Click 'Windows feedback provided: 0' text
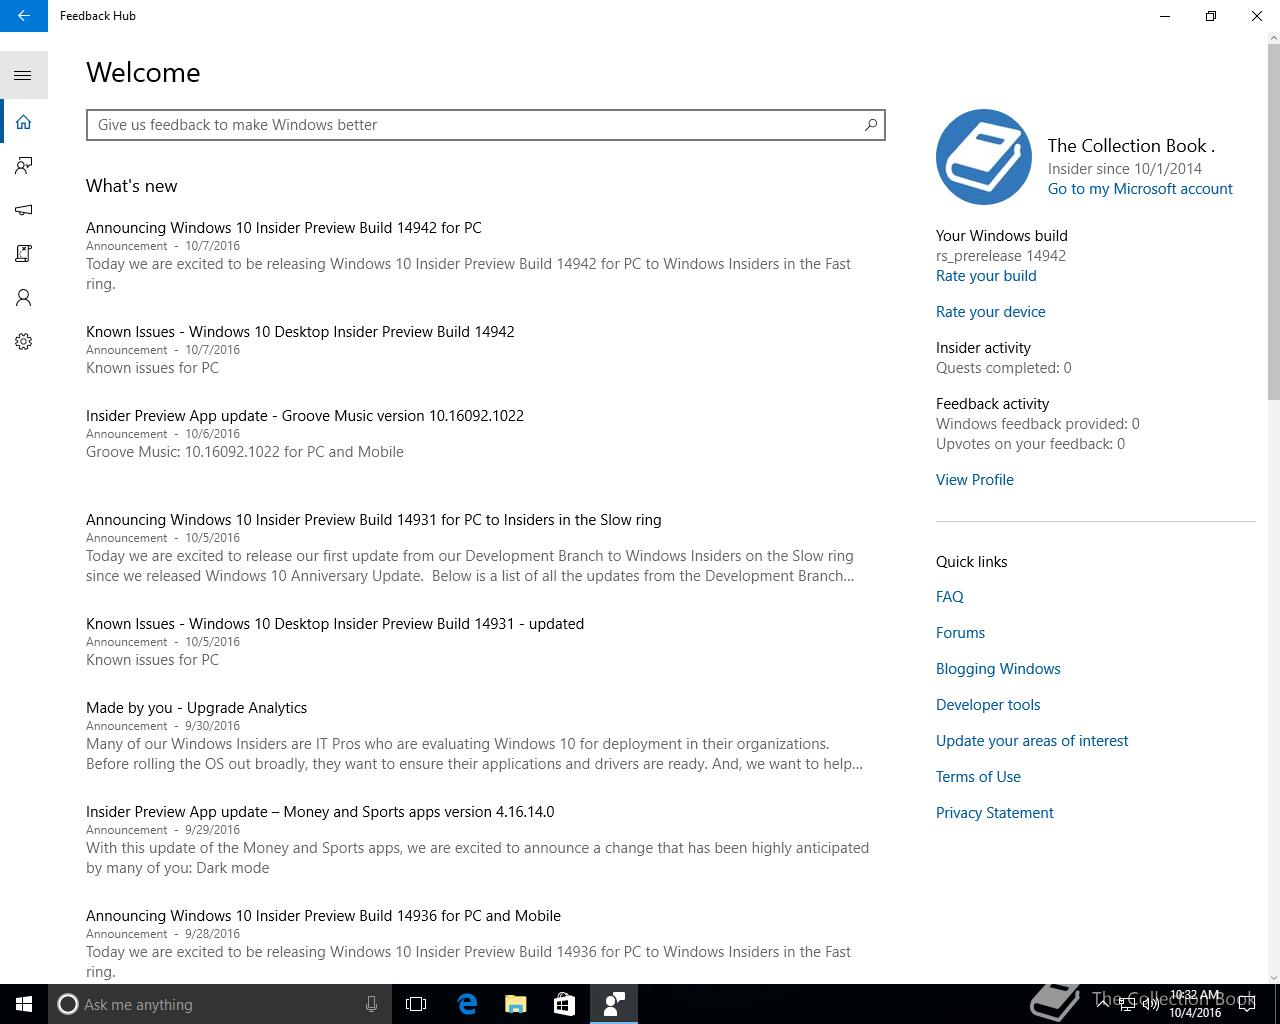 (1038, 424)
